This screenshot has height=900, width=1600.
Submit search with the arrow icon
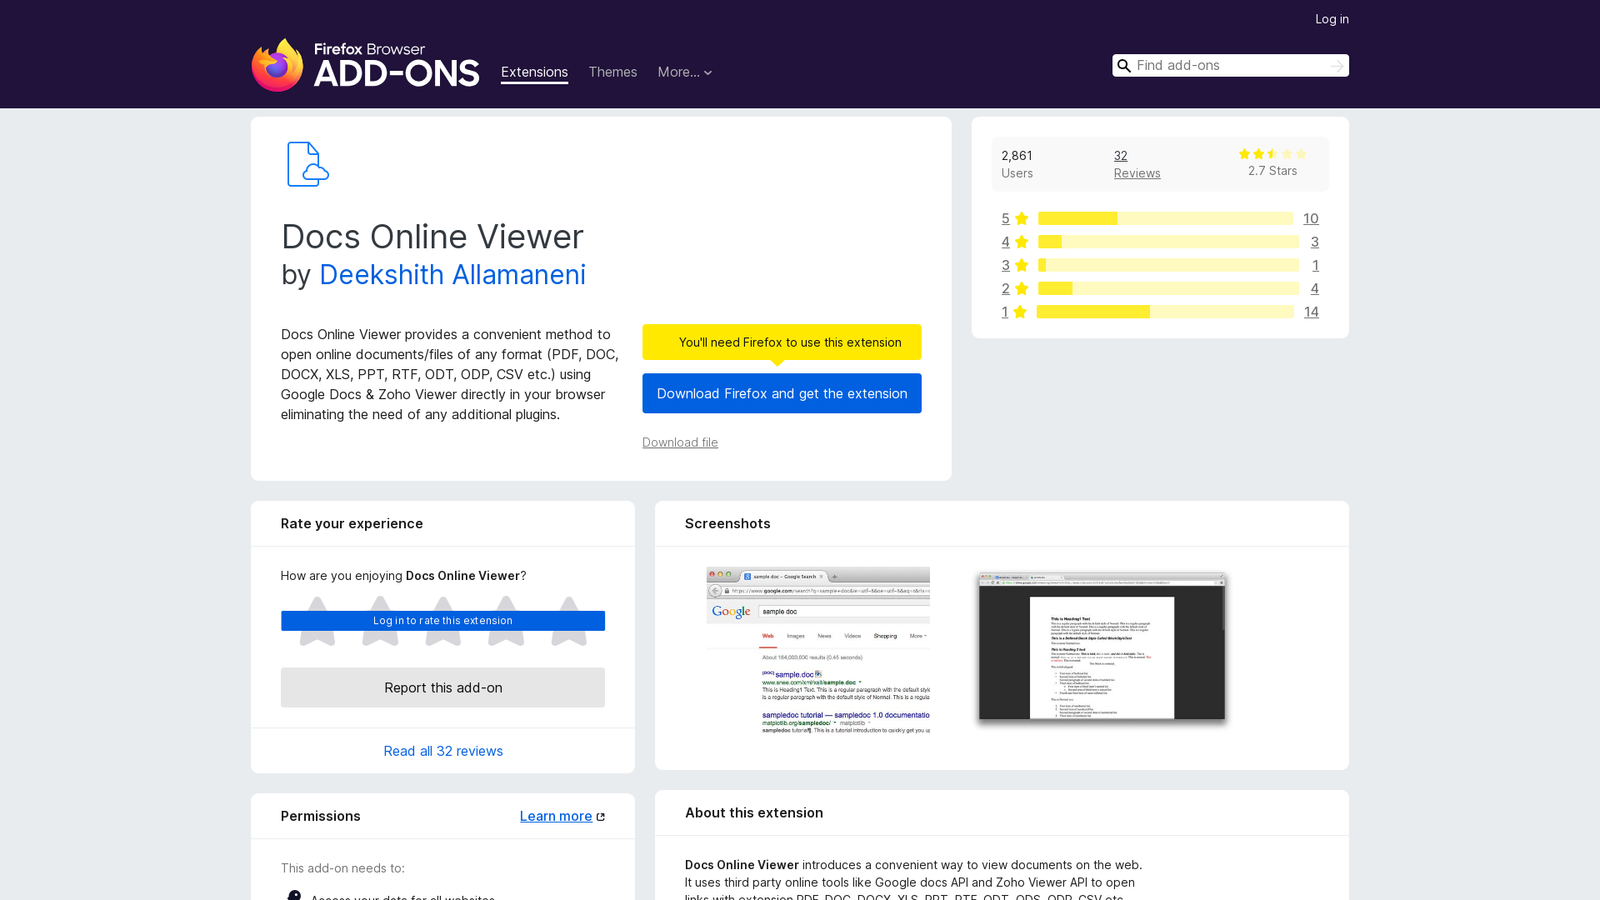(1337, 66)
